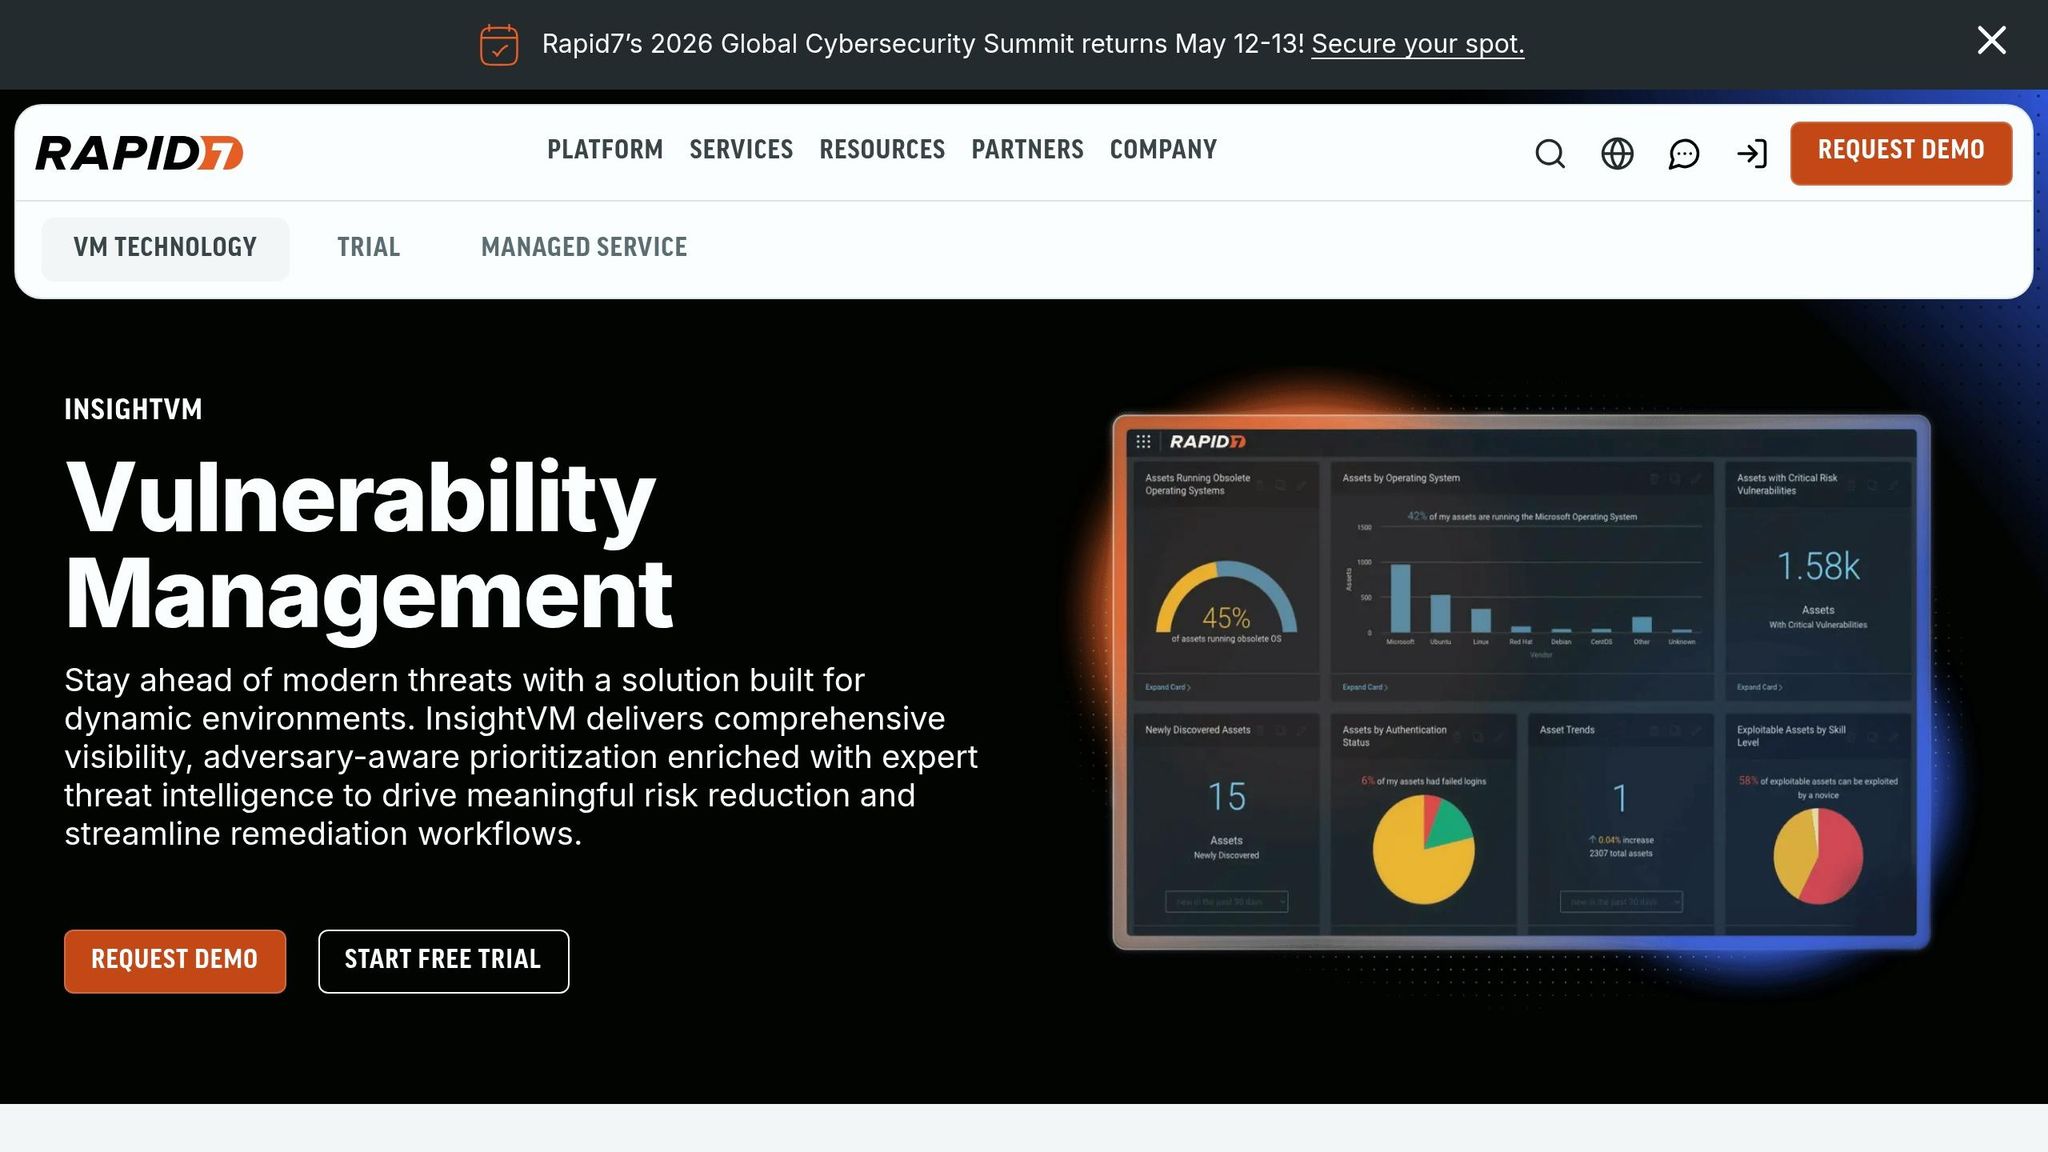
Task: Click the Rapid7 logo in header
Action: tap(139, 153)
